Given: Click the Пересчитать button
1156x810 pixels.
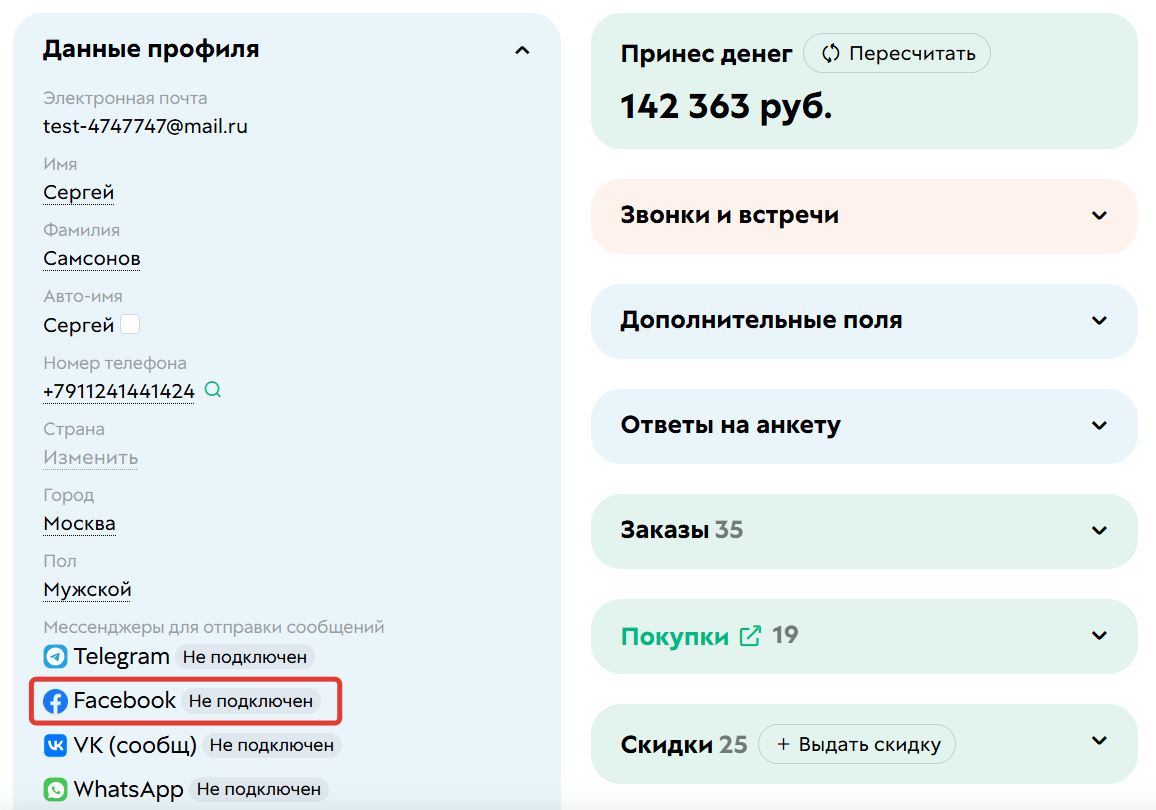Looking at the screenshot, I should click(897, 53).
